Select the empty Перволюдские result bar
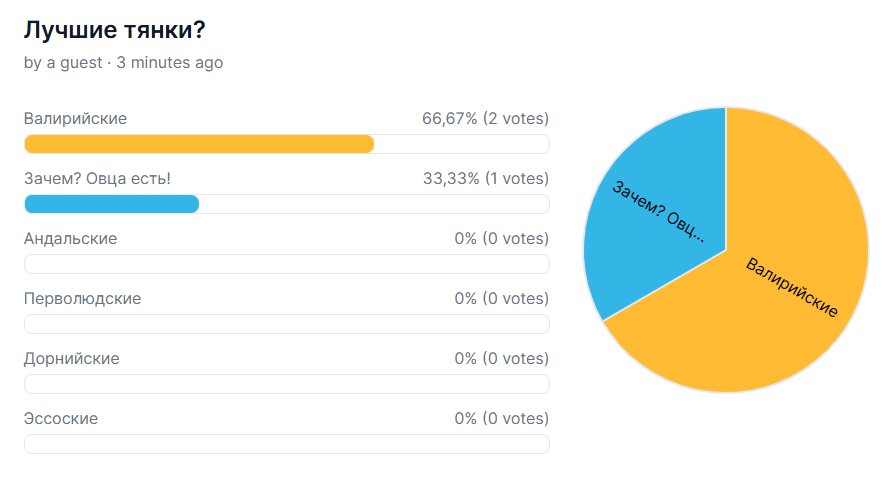882x479 pixels. pos(287,324)
